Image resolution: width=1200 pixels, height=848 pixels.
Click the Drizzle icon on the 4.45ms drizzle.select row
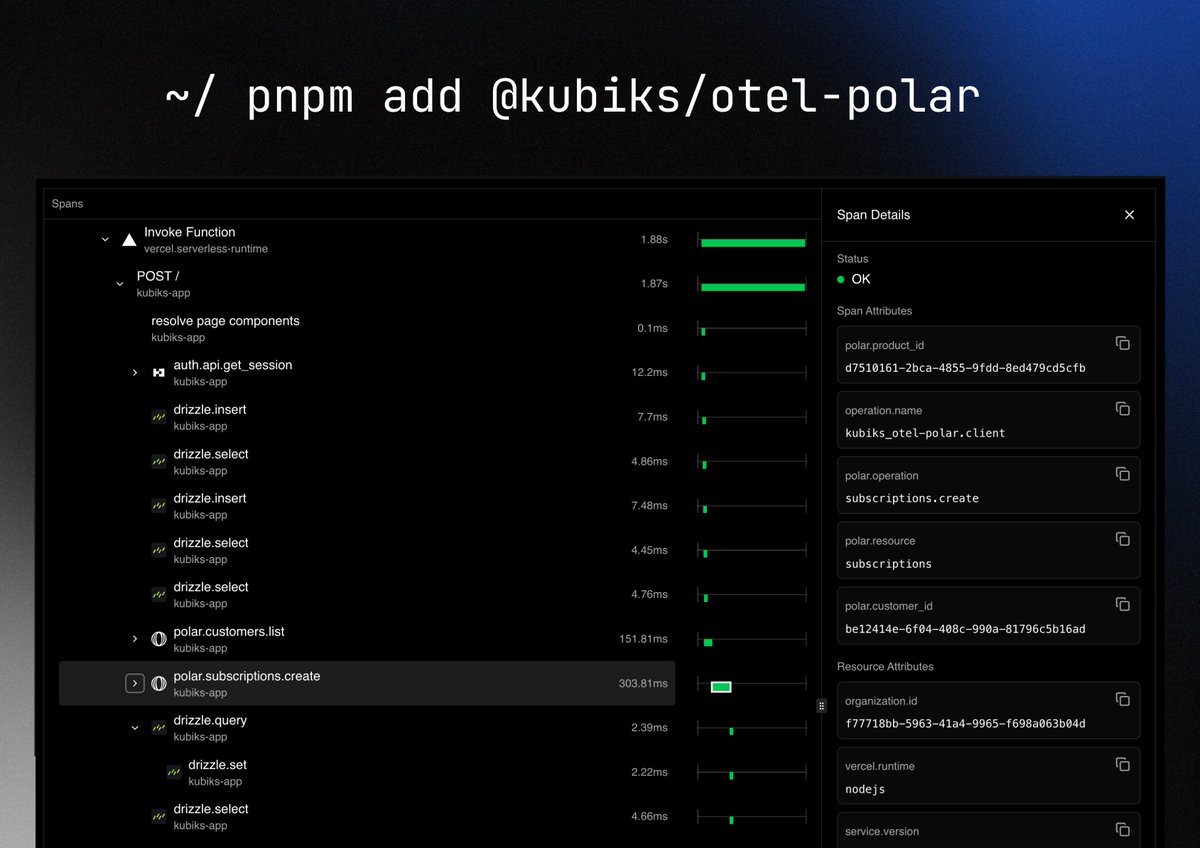[x=158, y=550]
